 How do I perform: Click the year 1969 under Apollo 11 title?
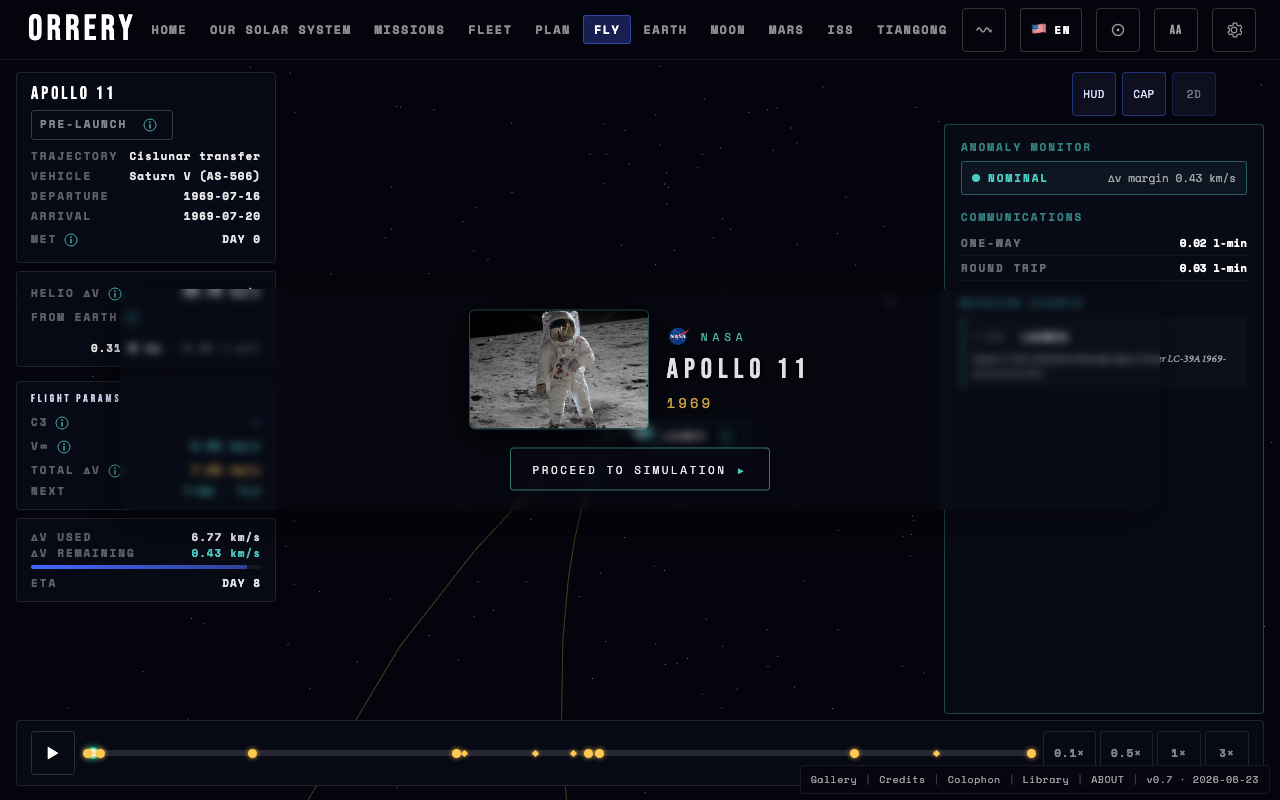click(689, 404)
